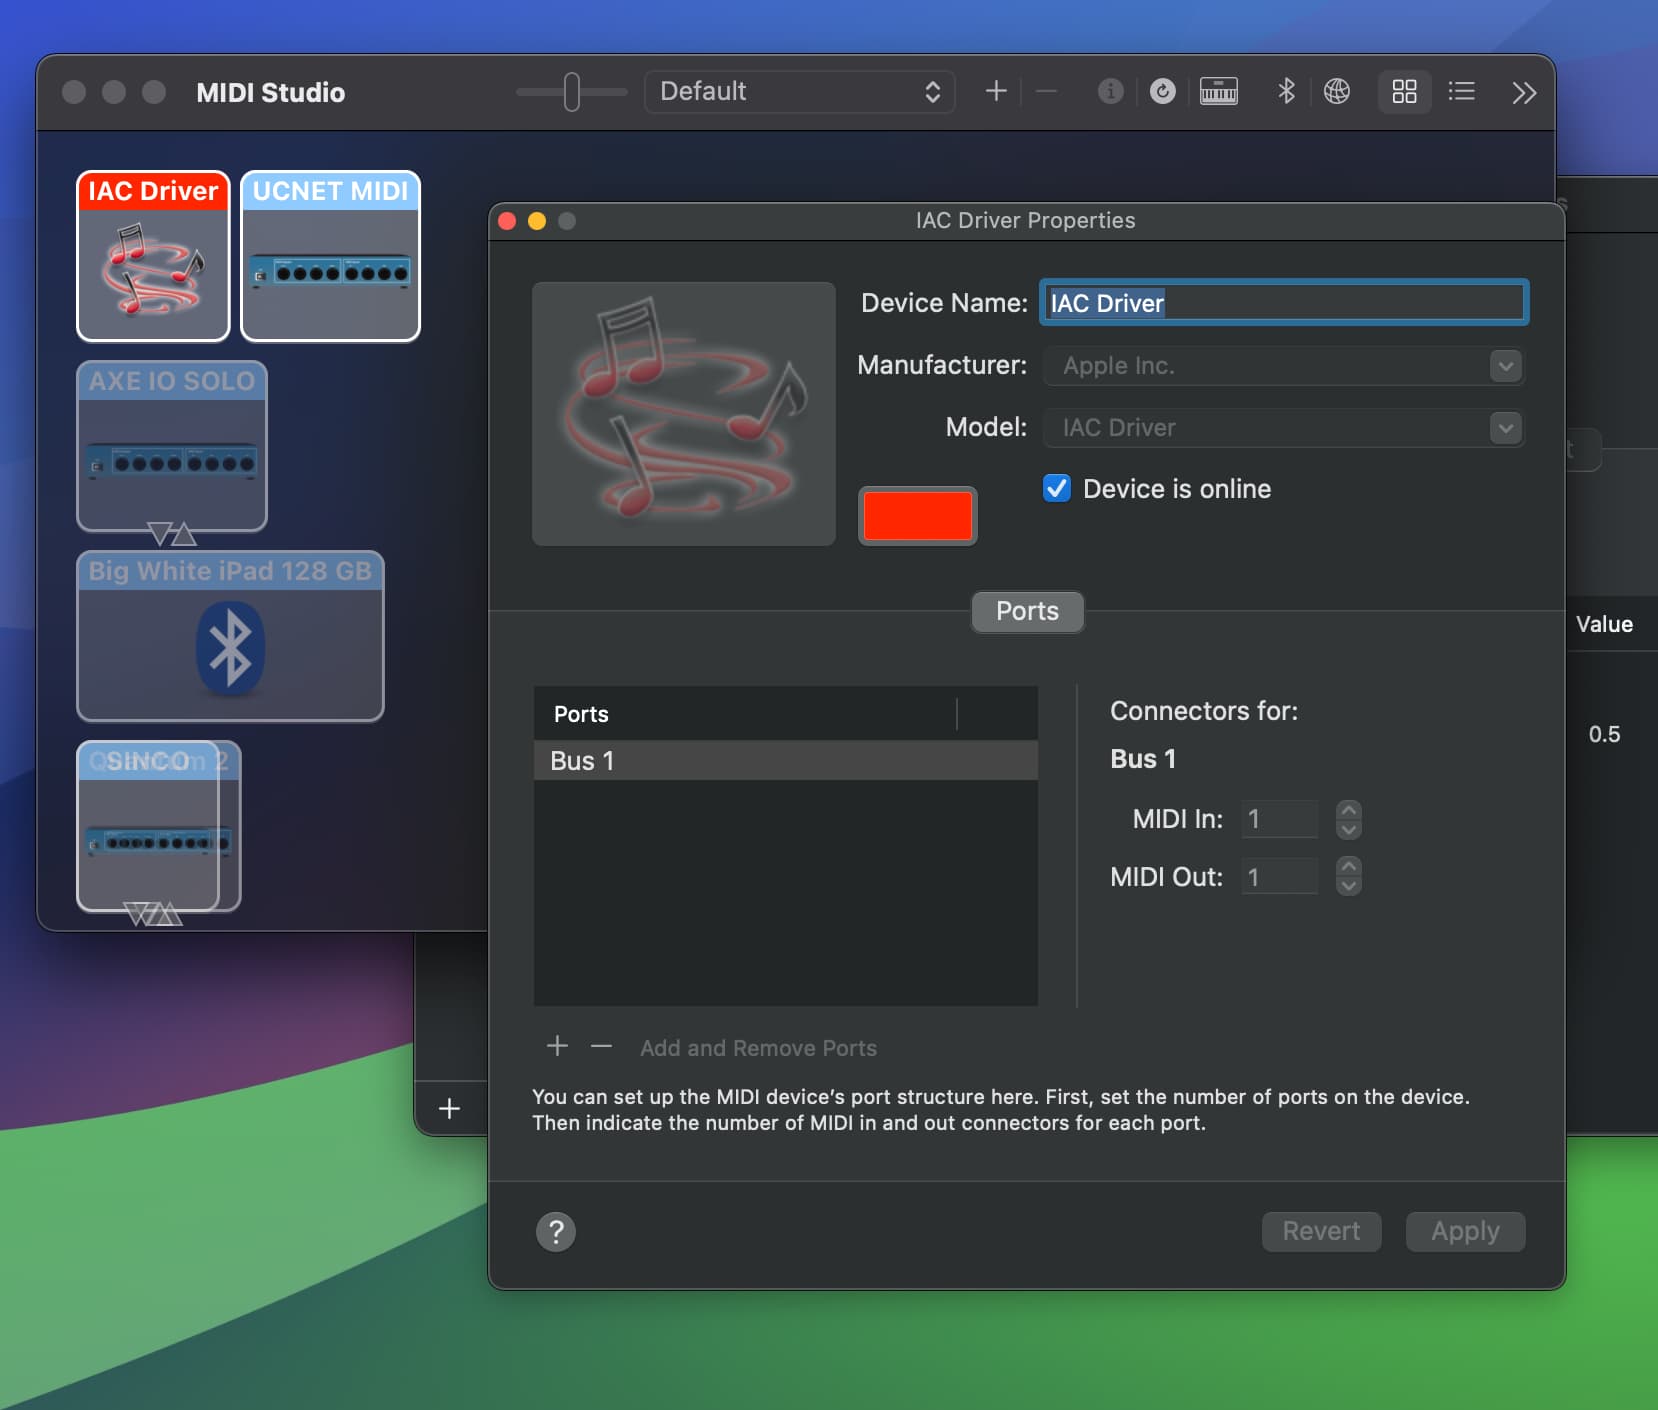Image resolution: width=1658 pixels, height=1410 pixels.
Task: Click the piano keyboard test setup icon
Action: 1218,92
